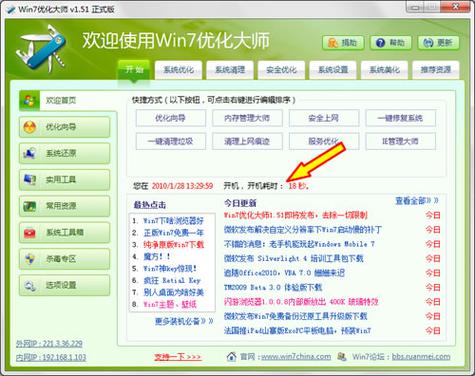This screenshot has width=475, height=376.
Task: Click 今日 label on the TM2009 row
Action: 432,287
